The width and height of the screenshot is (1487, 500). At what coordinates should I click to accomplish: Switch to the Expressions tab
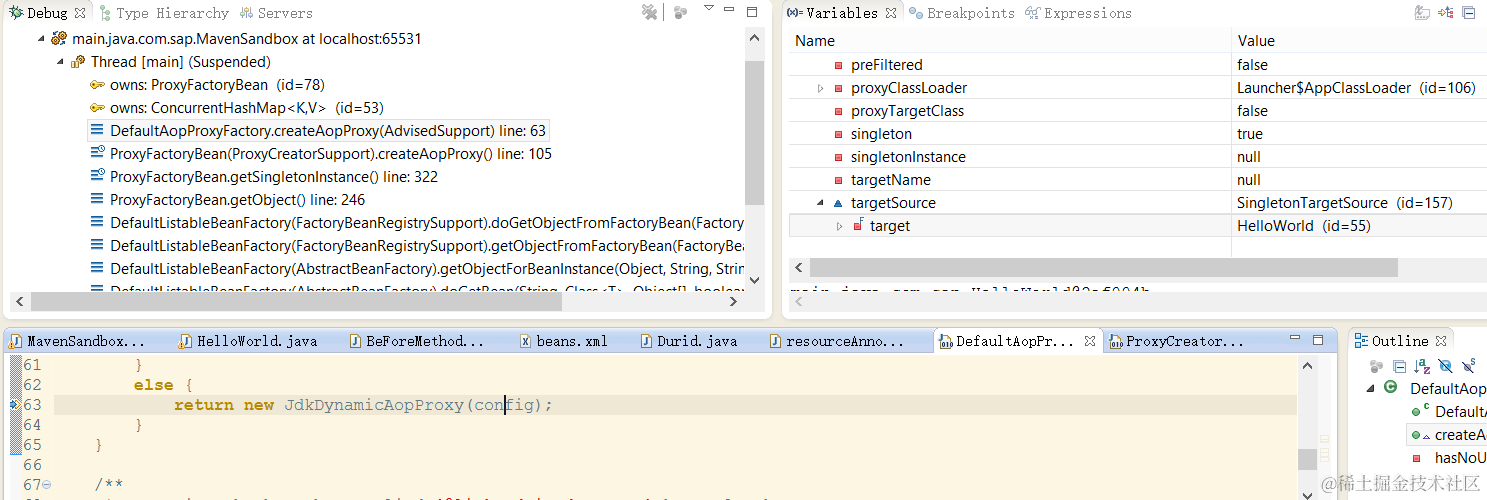[1078, 13]
